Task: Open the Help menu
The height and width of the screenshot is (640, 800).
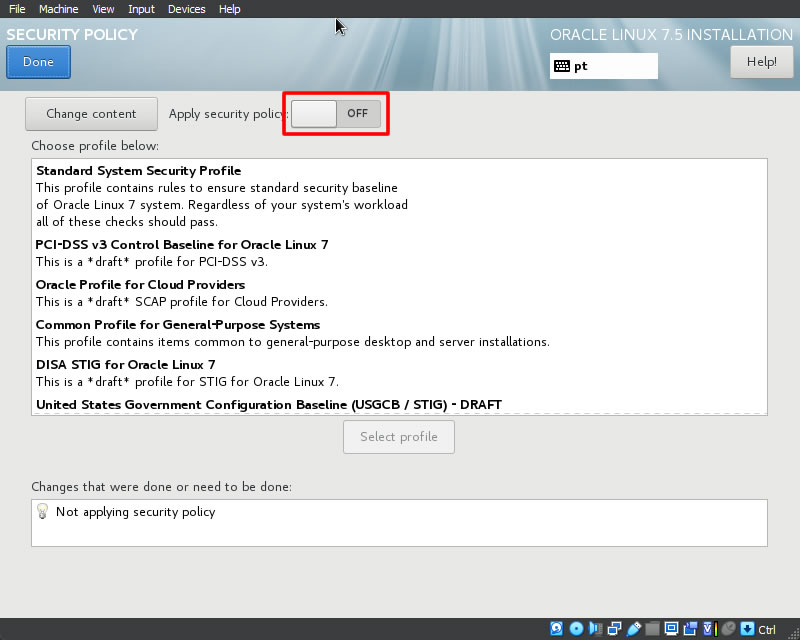Action: click(229, 9)
